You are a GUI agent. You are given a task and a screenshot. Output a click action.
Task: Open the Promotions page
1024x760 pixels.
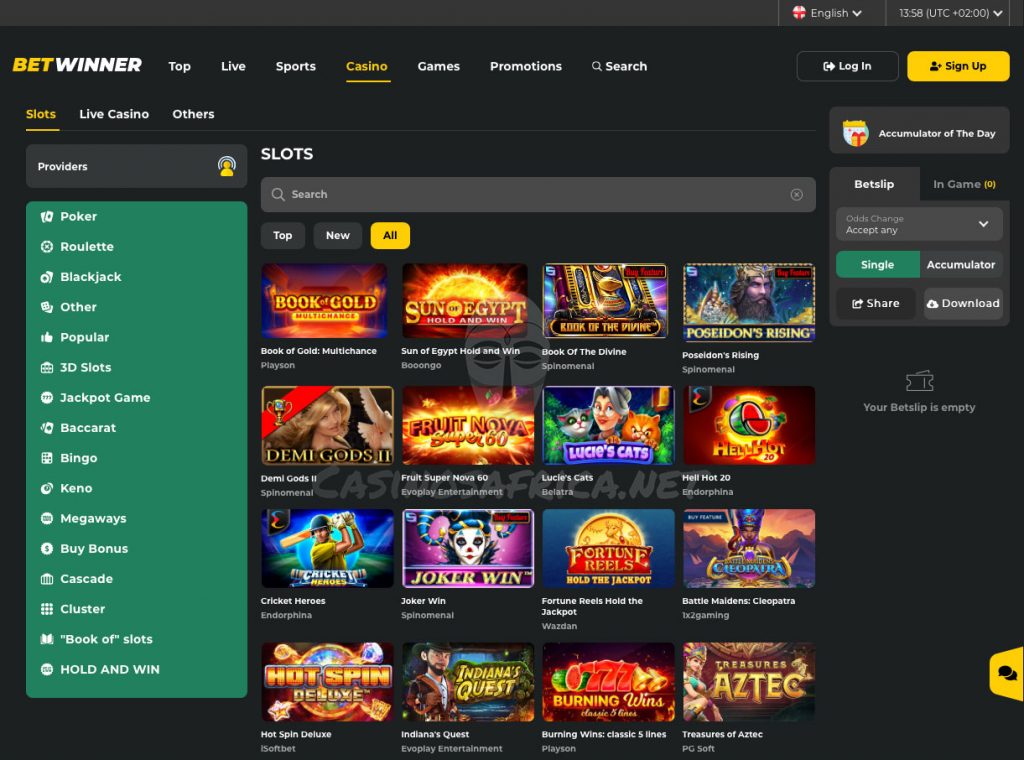tap(526, 66)
